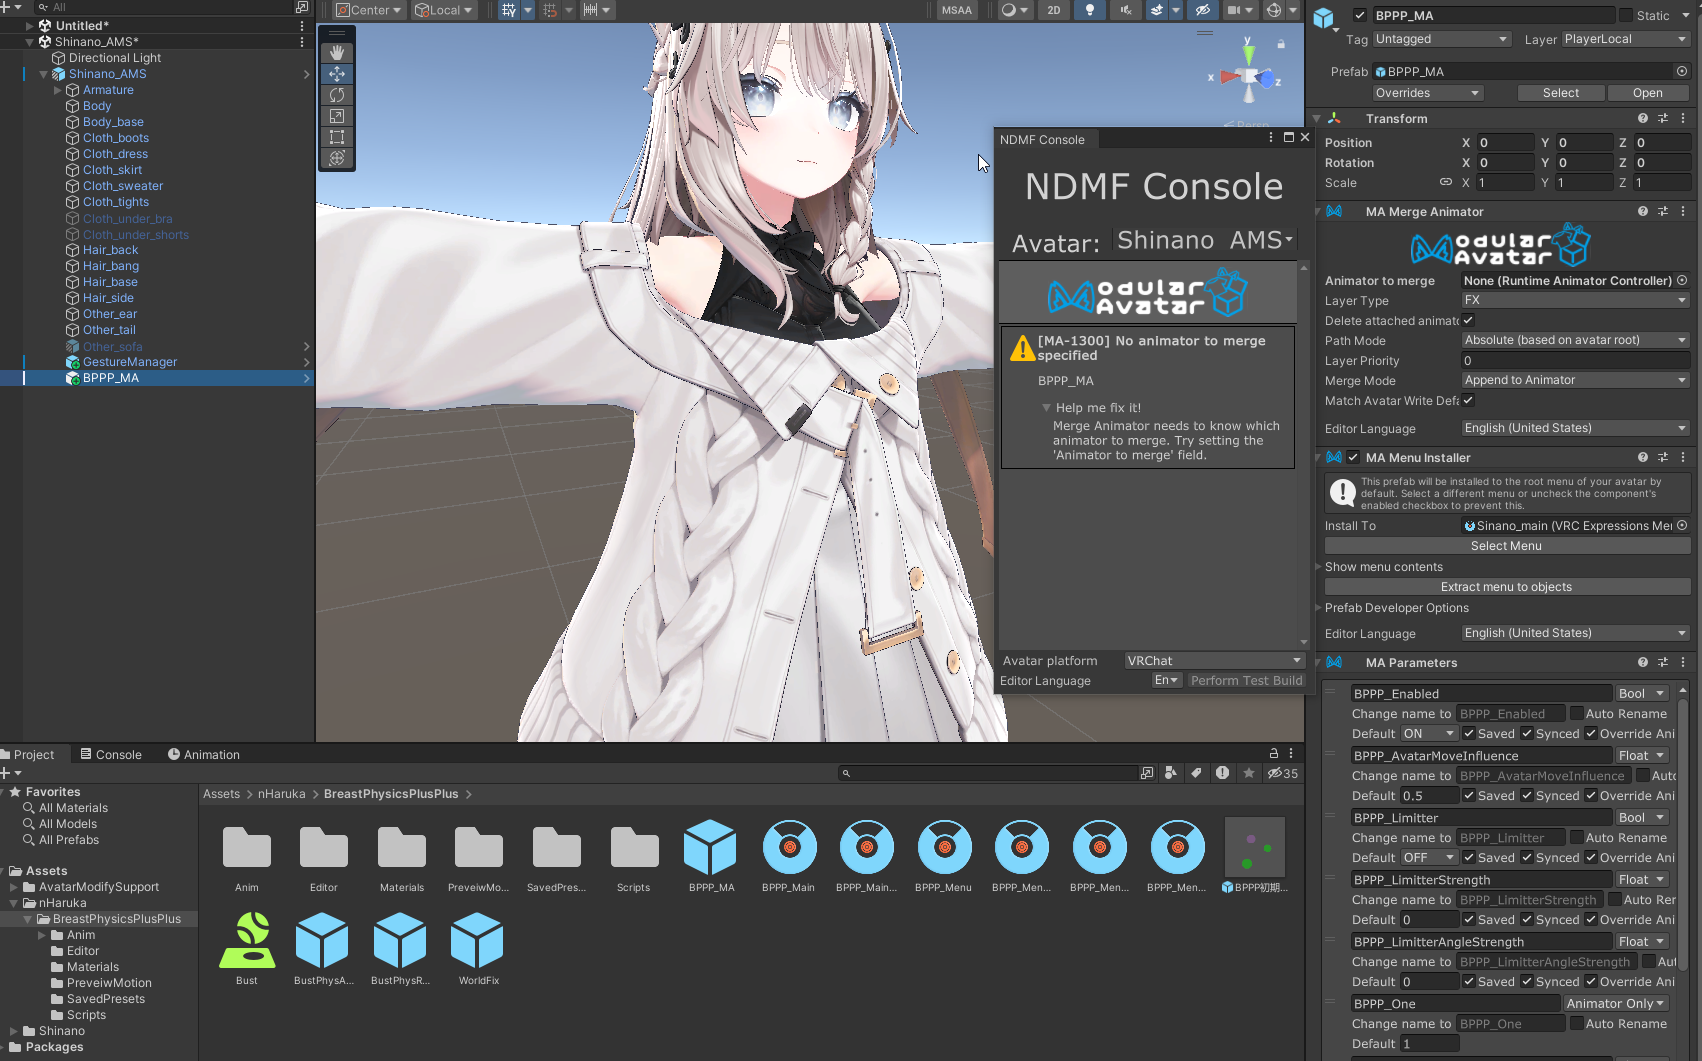Click Extract menu to objects button
The width and height of the screenshot is (1702, 1061).
point(1507,587)
